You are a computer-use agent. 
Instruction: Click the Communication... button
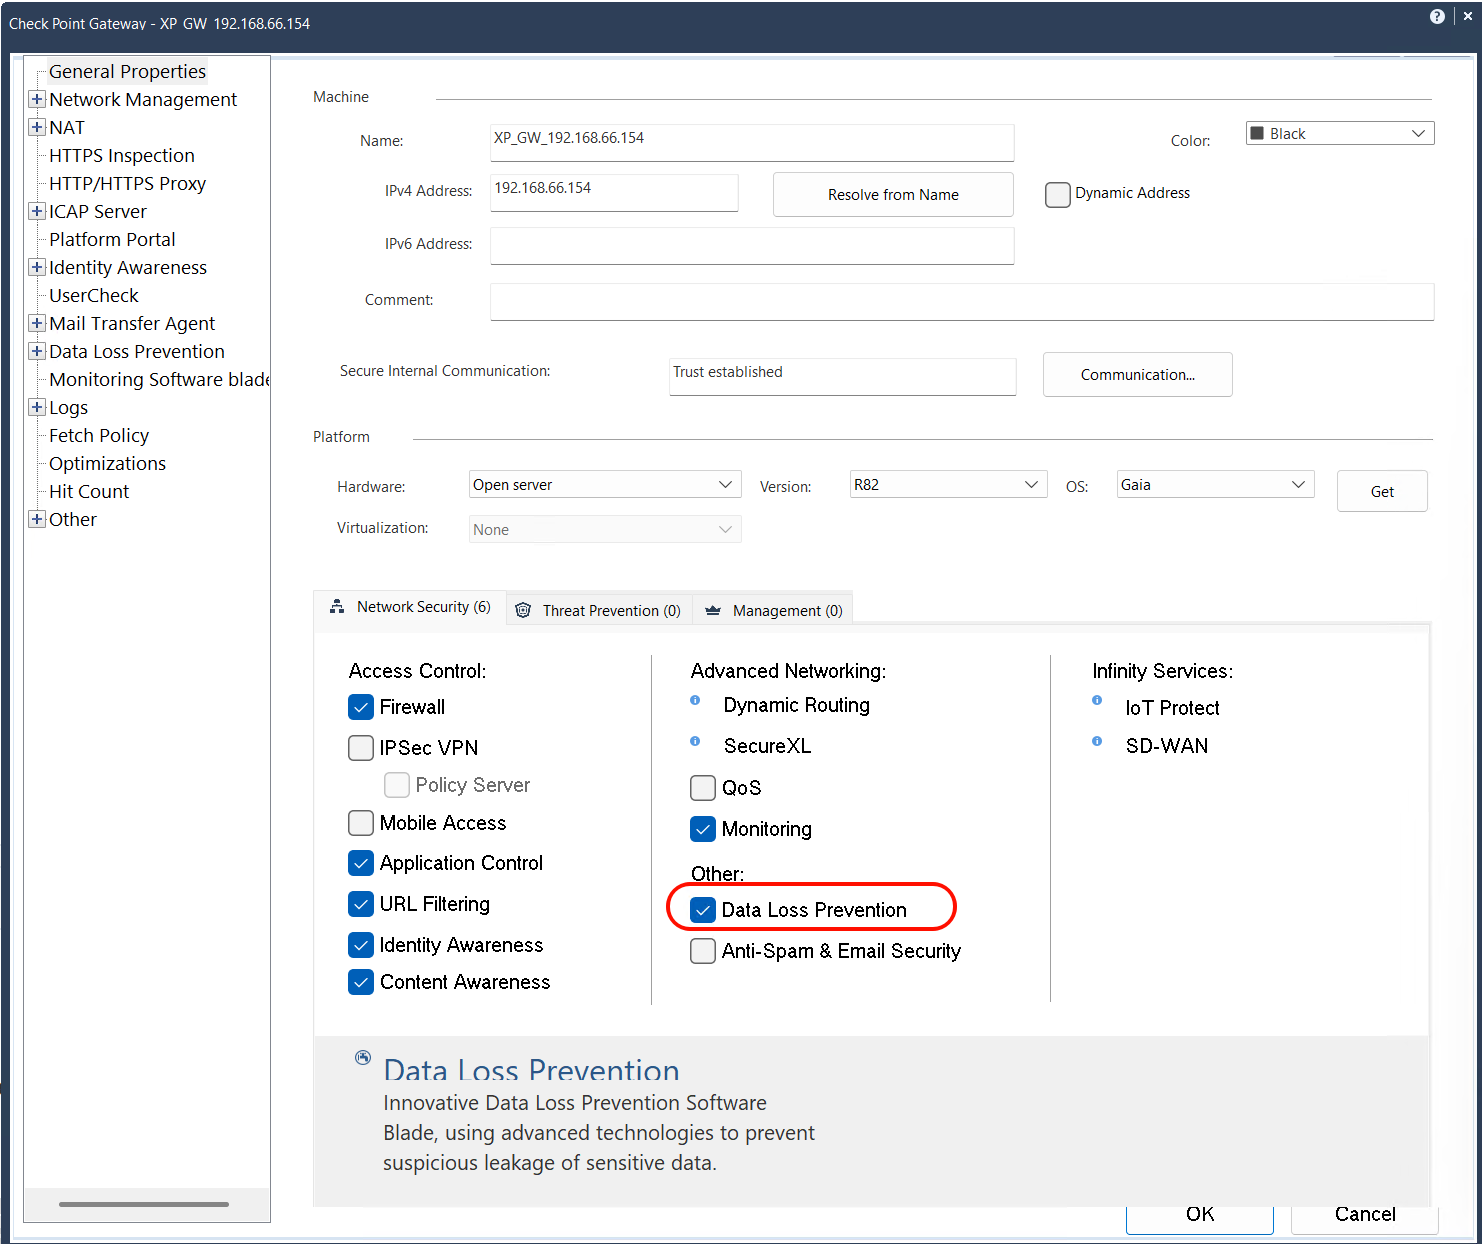coord(1137,375)
